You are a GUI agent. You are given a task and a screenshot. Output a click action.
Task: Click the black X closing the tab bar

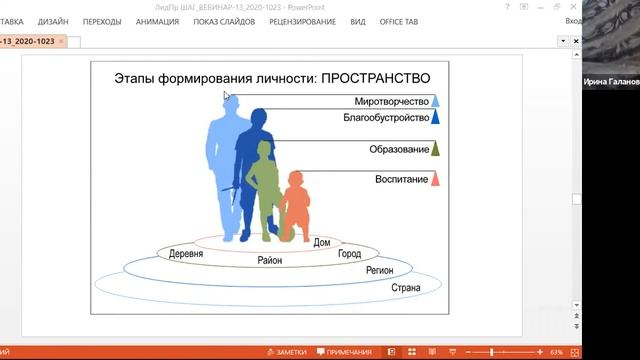coord(576,41)
